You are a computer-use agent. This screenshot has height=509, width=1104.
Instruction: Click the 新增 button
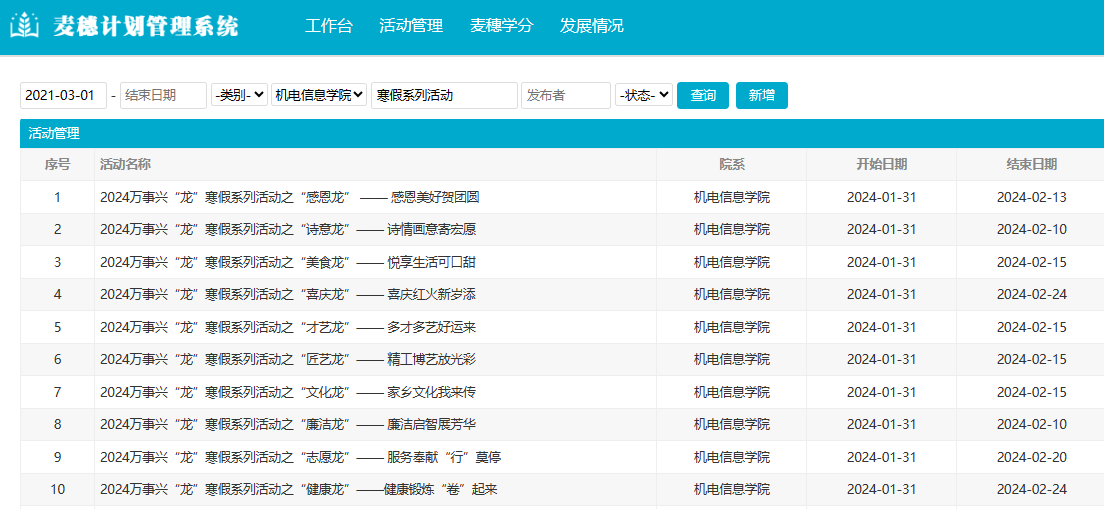click(x=761, y=95)
